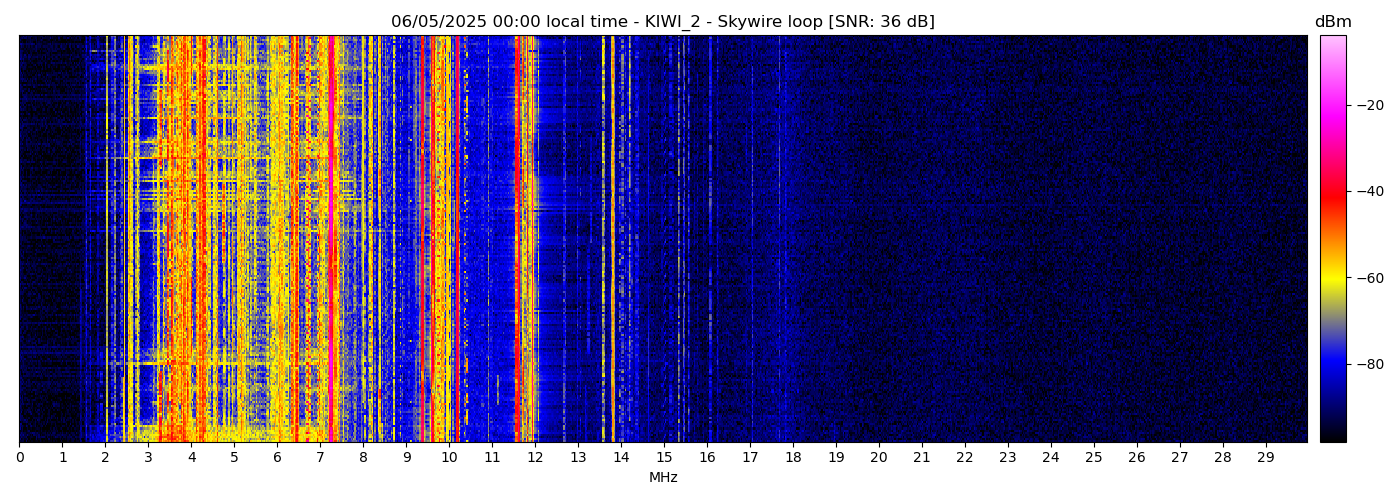Click the yellow signal line near 13.6 MHz
The width and height of the screenshot is (1400, 500).
(604, 240)
